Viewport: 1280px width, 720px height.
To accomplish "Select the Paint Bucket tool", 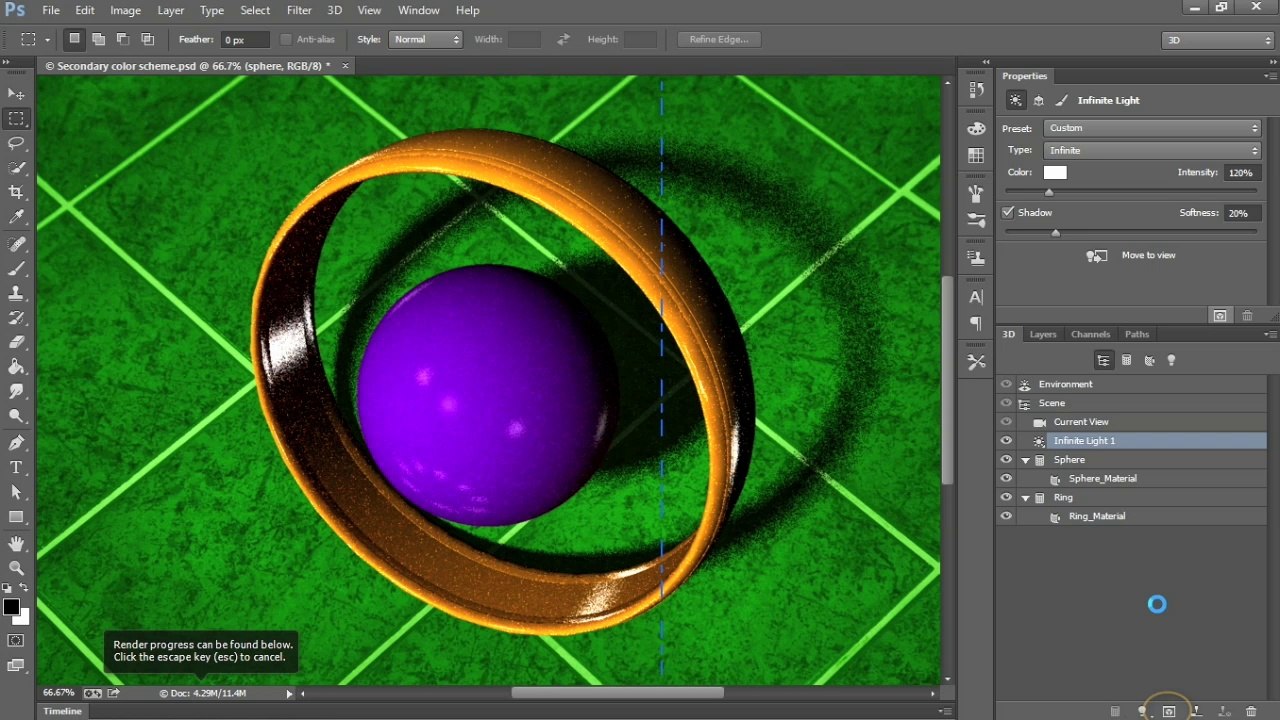I will (16, 367).
